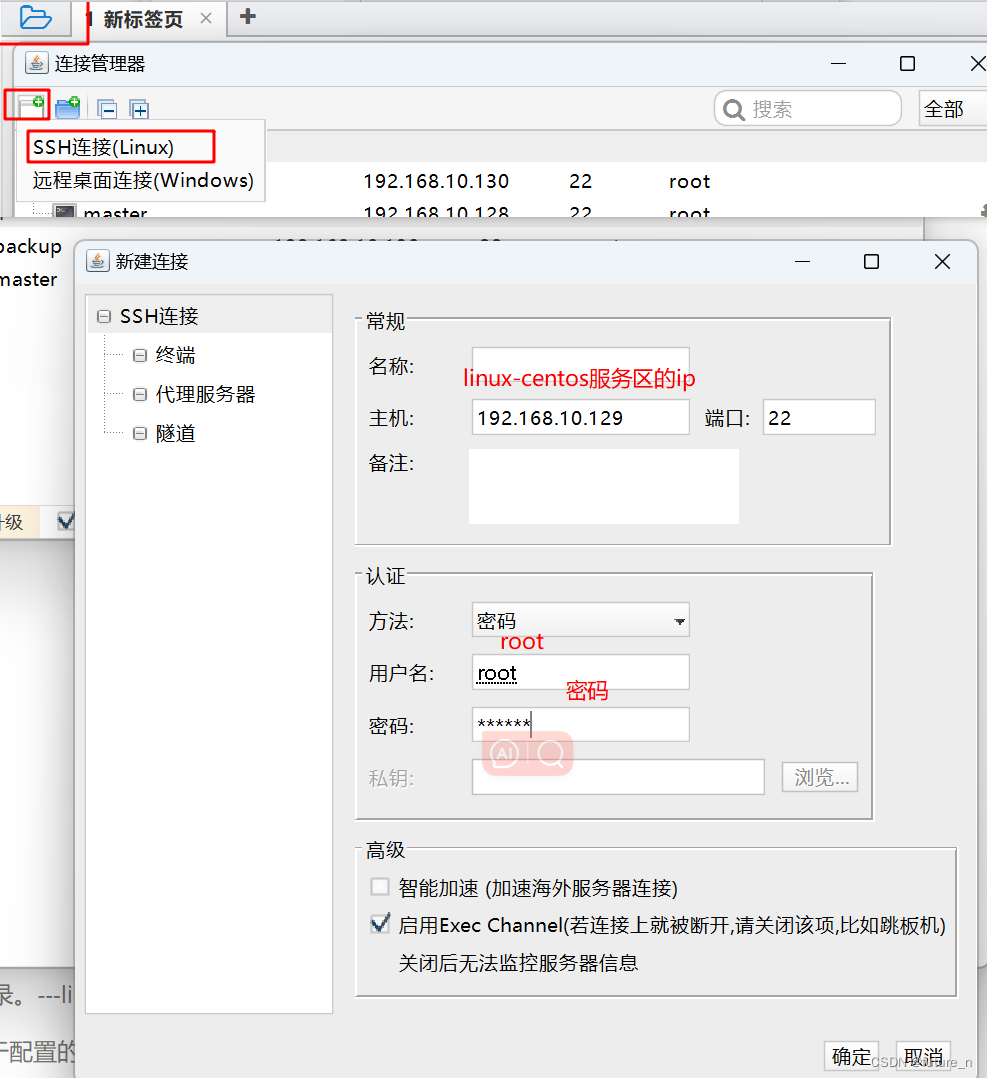The width and height of the screenshot is (987, 1078).
Task: Click the new folder icon in the connection manager
Action: [67, 107]
